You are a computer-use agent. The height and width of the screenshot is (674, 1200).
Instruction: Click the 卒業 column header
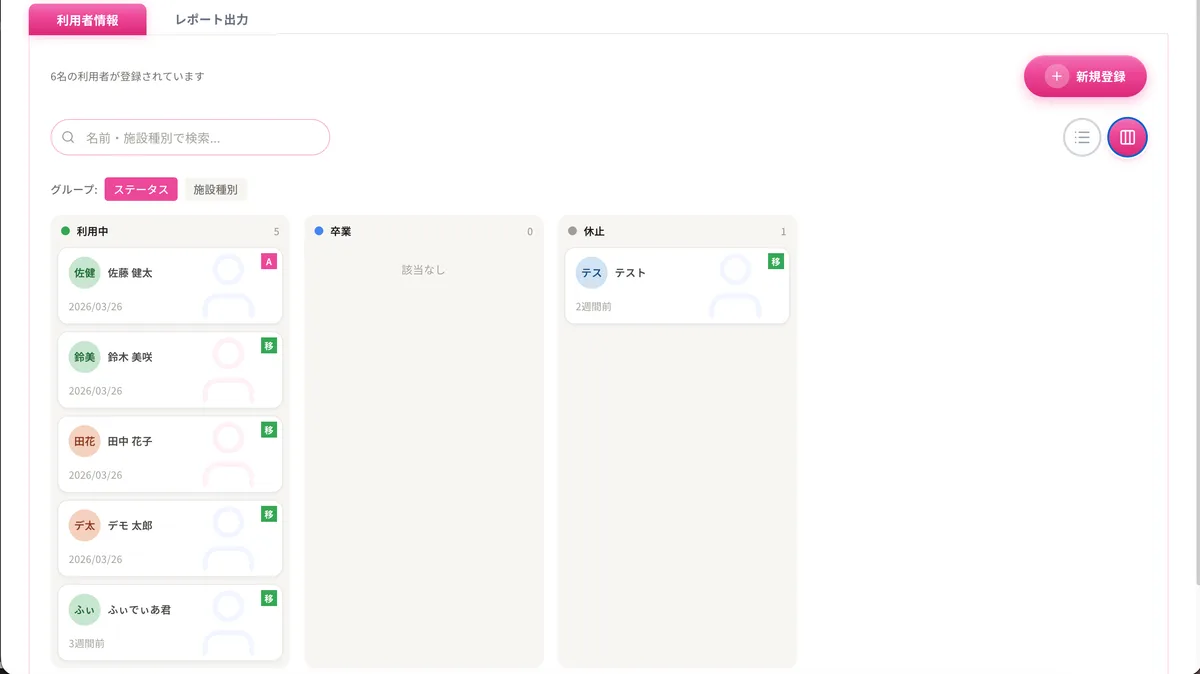(x=424, y=231)
